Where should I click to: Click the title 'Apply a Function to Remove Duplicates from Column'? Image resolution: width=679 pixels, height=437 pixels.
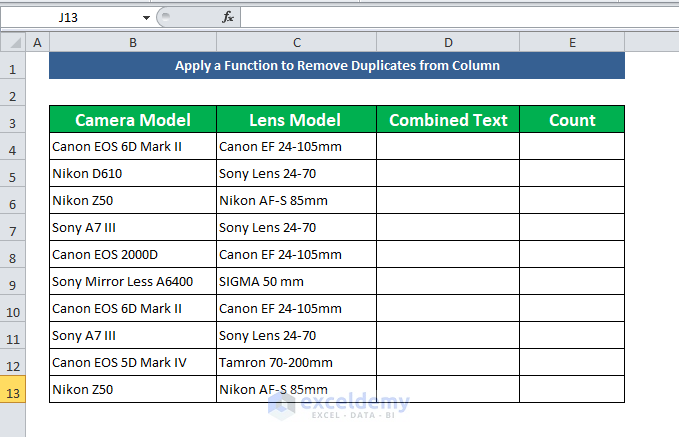tap(337, 66)
